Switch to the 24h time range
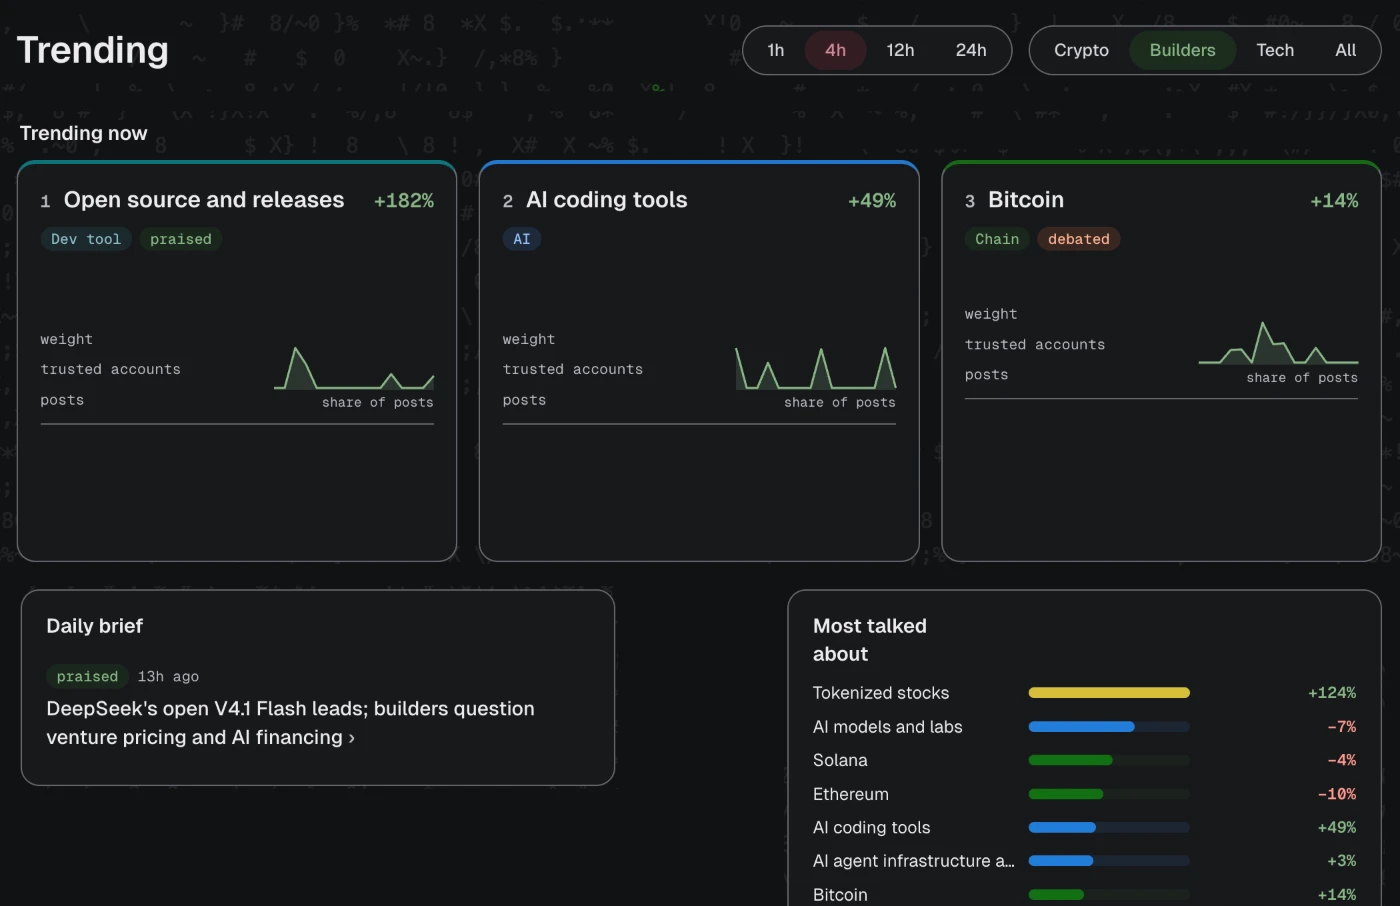 971,50
